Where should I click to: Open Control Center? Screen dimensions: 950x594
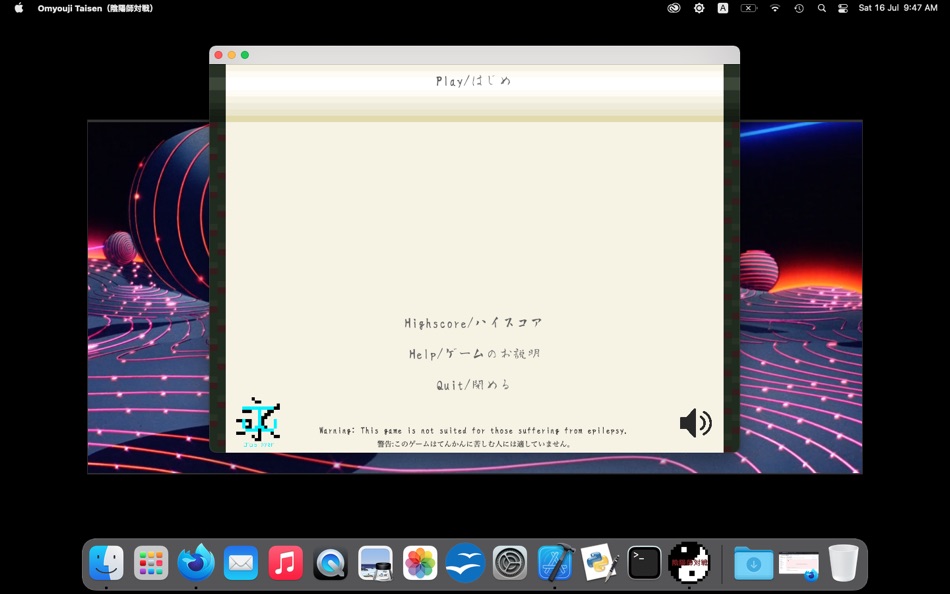click(x=843, y=8)
